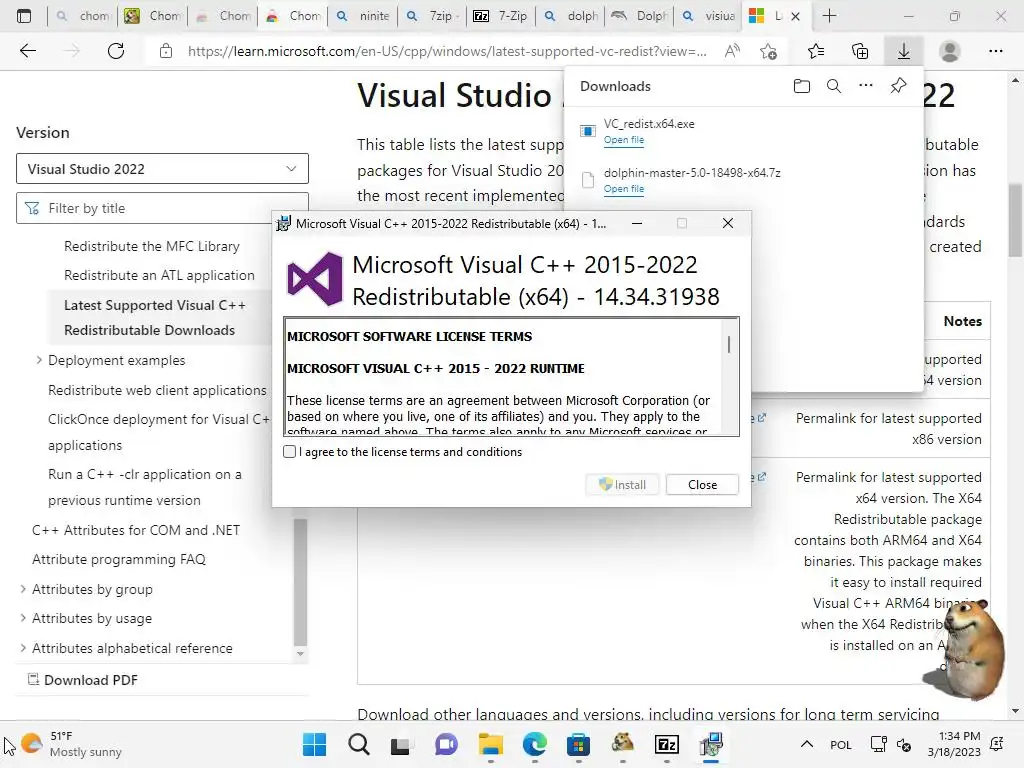This screenshot has width=1024, height=768.
Task: Search downloads using magnifier icon
Action: pos(834,86)
